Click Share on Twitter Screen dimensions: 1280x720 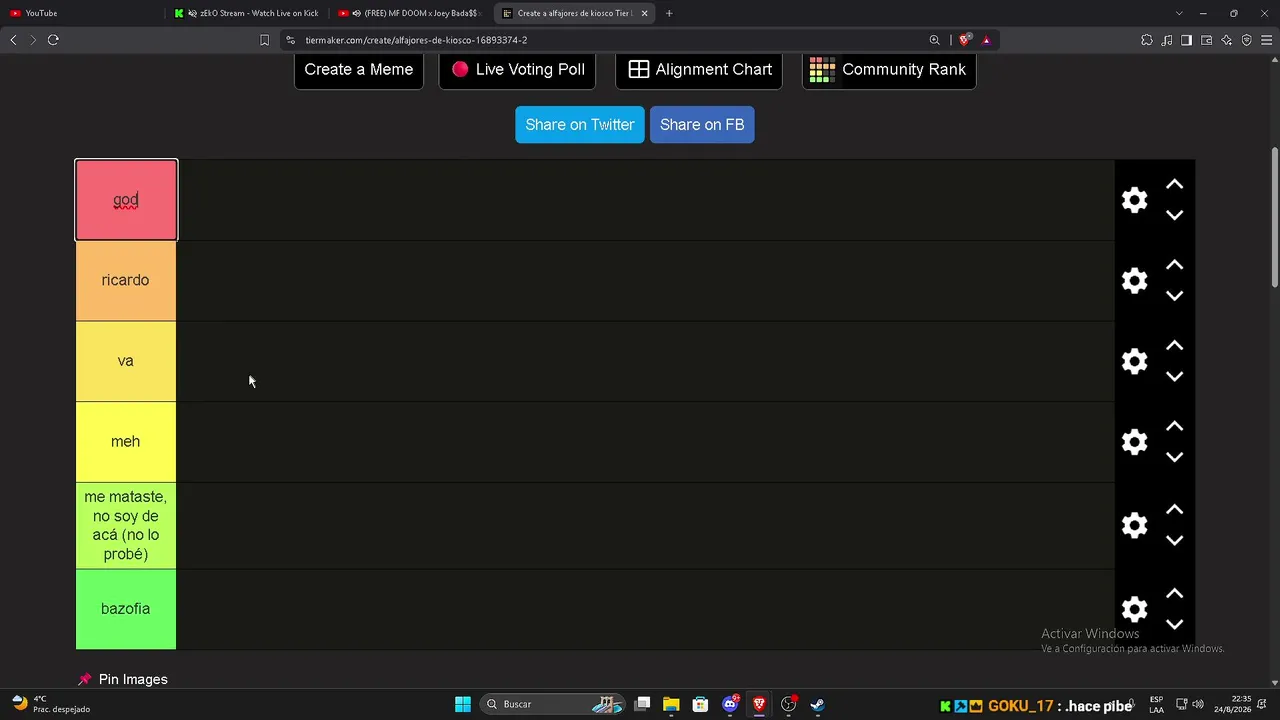pos(580,125)
